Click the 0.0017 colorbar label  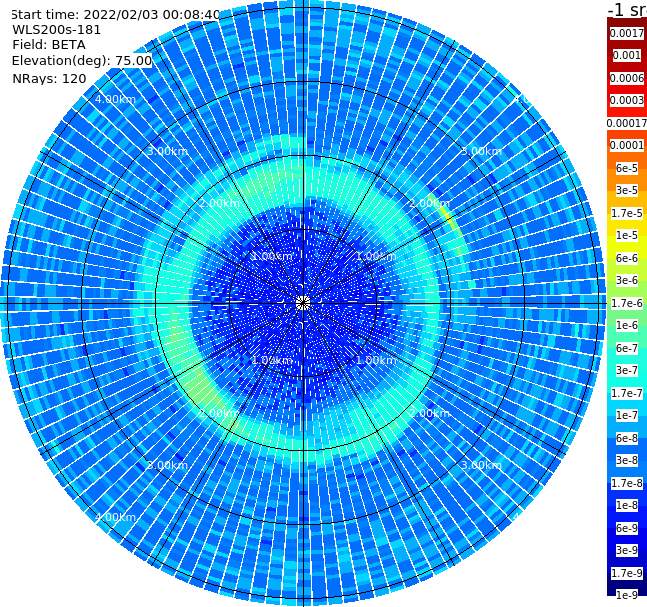[627, 33]
